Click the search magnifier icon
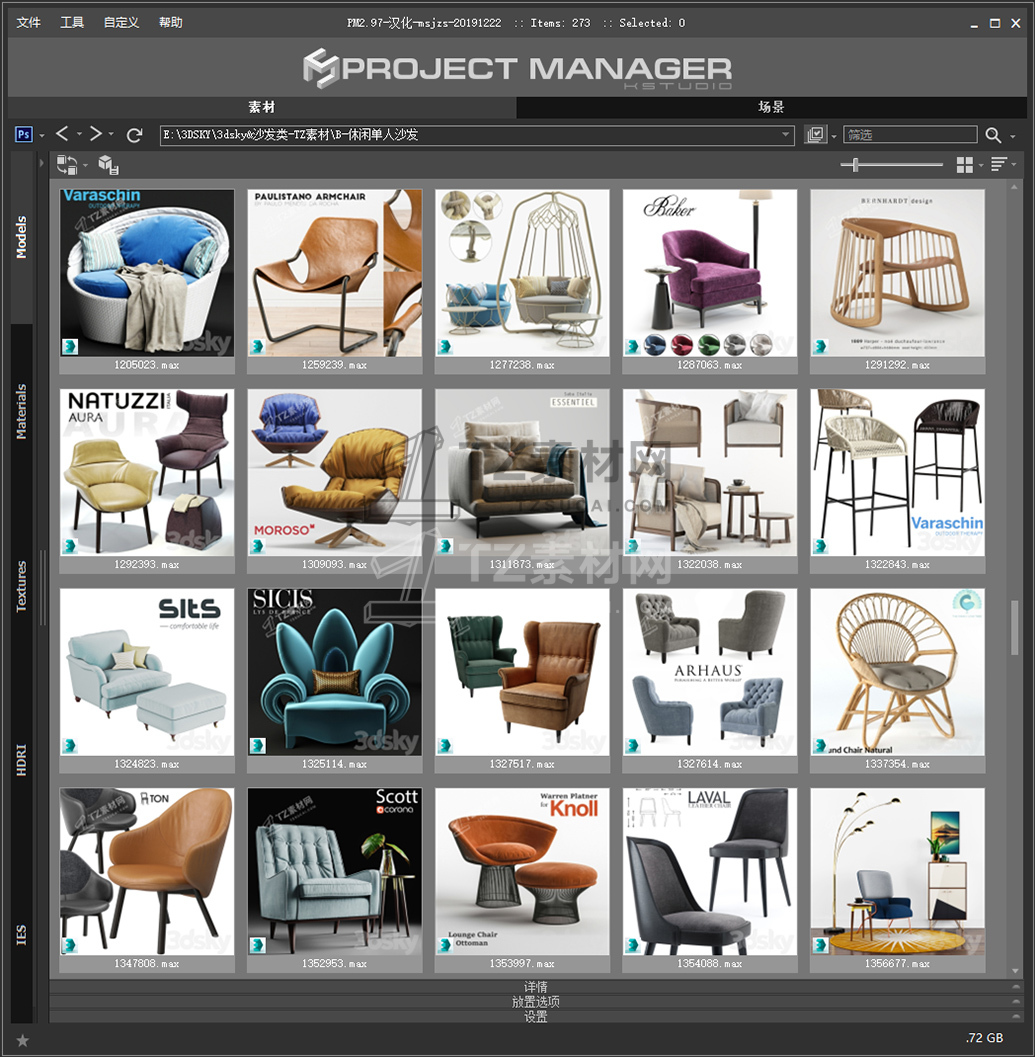This screenshot has height=1057, width=1035. point(993,135)
